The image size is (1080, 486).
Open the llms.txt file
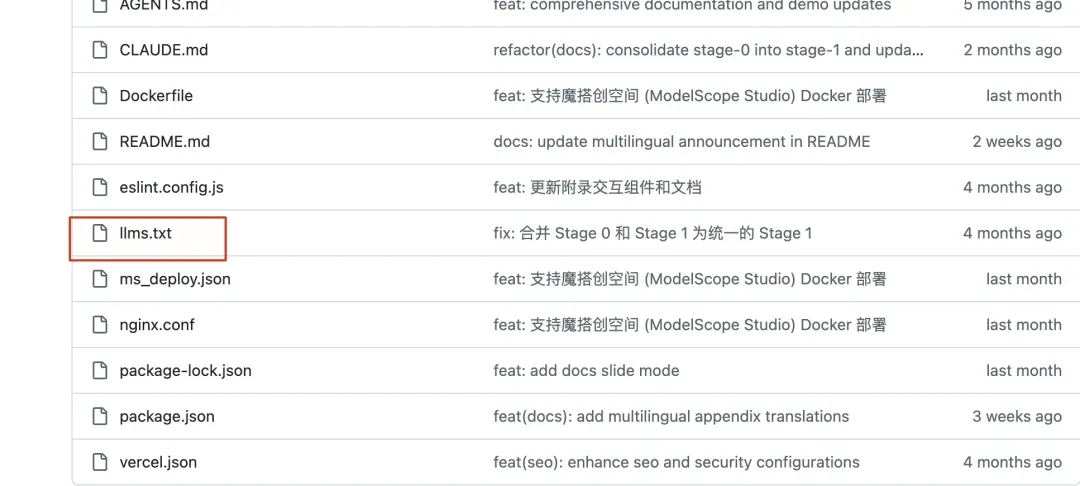[x=145, y=233]
